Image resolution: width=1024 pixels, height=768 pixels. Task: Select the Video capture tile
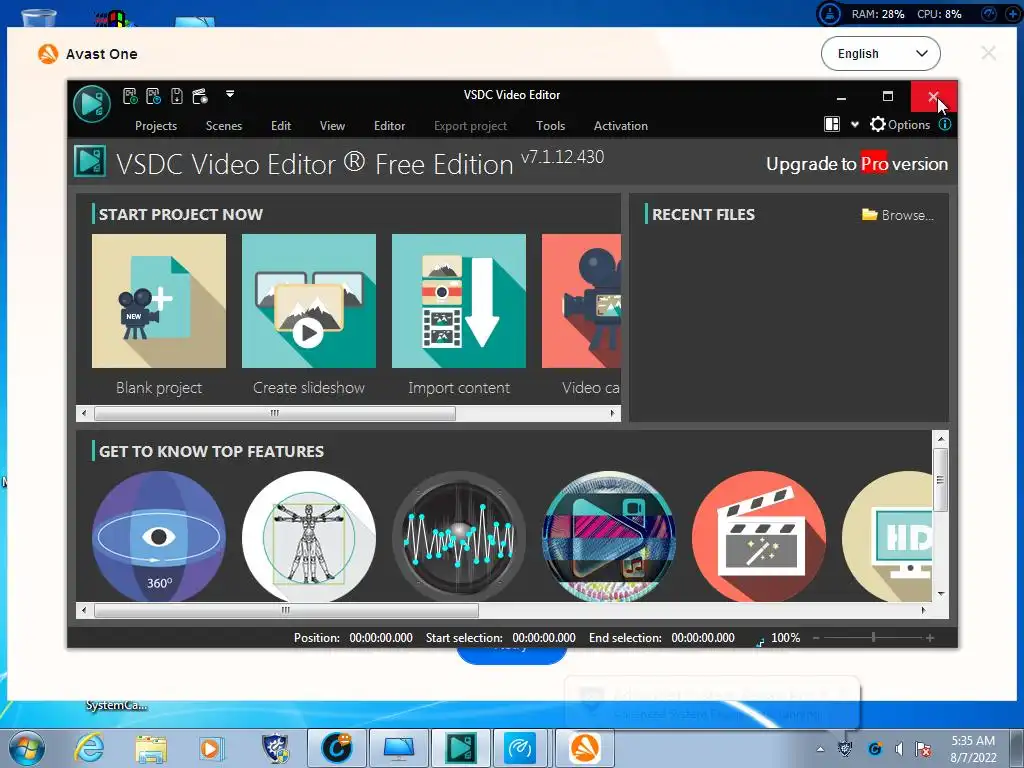pyautogui.click(x=581, y=301)
